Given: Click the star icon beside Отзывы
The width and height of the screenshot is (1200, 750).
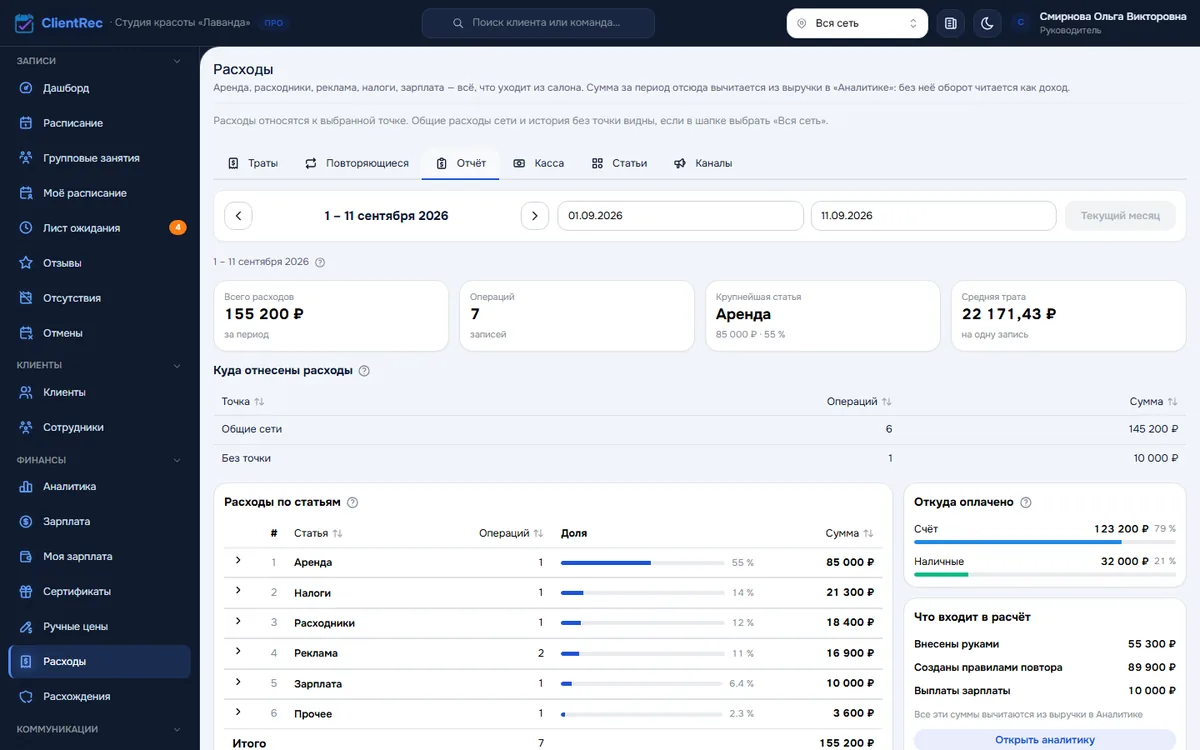Looking at the screenshot, I should [26, 263].
